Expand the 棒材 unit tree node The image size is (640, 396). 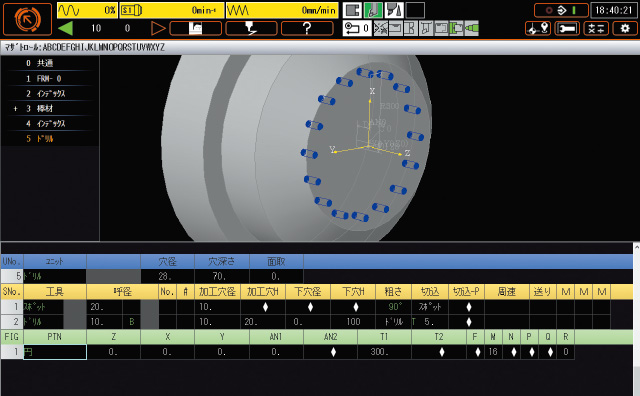pyautogui.click(x=16, y=109)
